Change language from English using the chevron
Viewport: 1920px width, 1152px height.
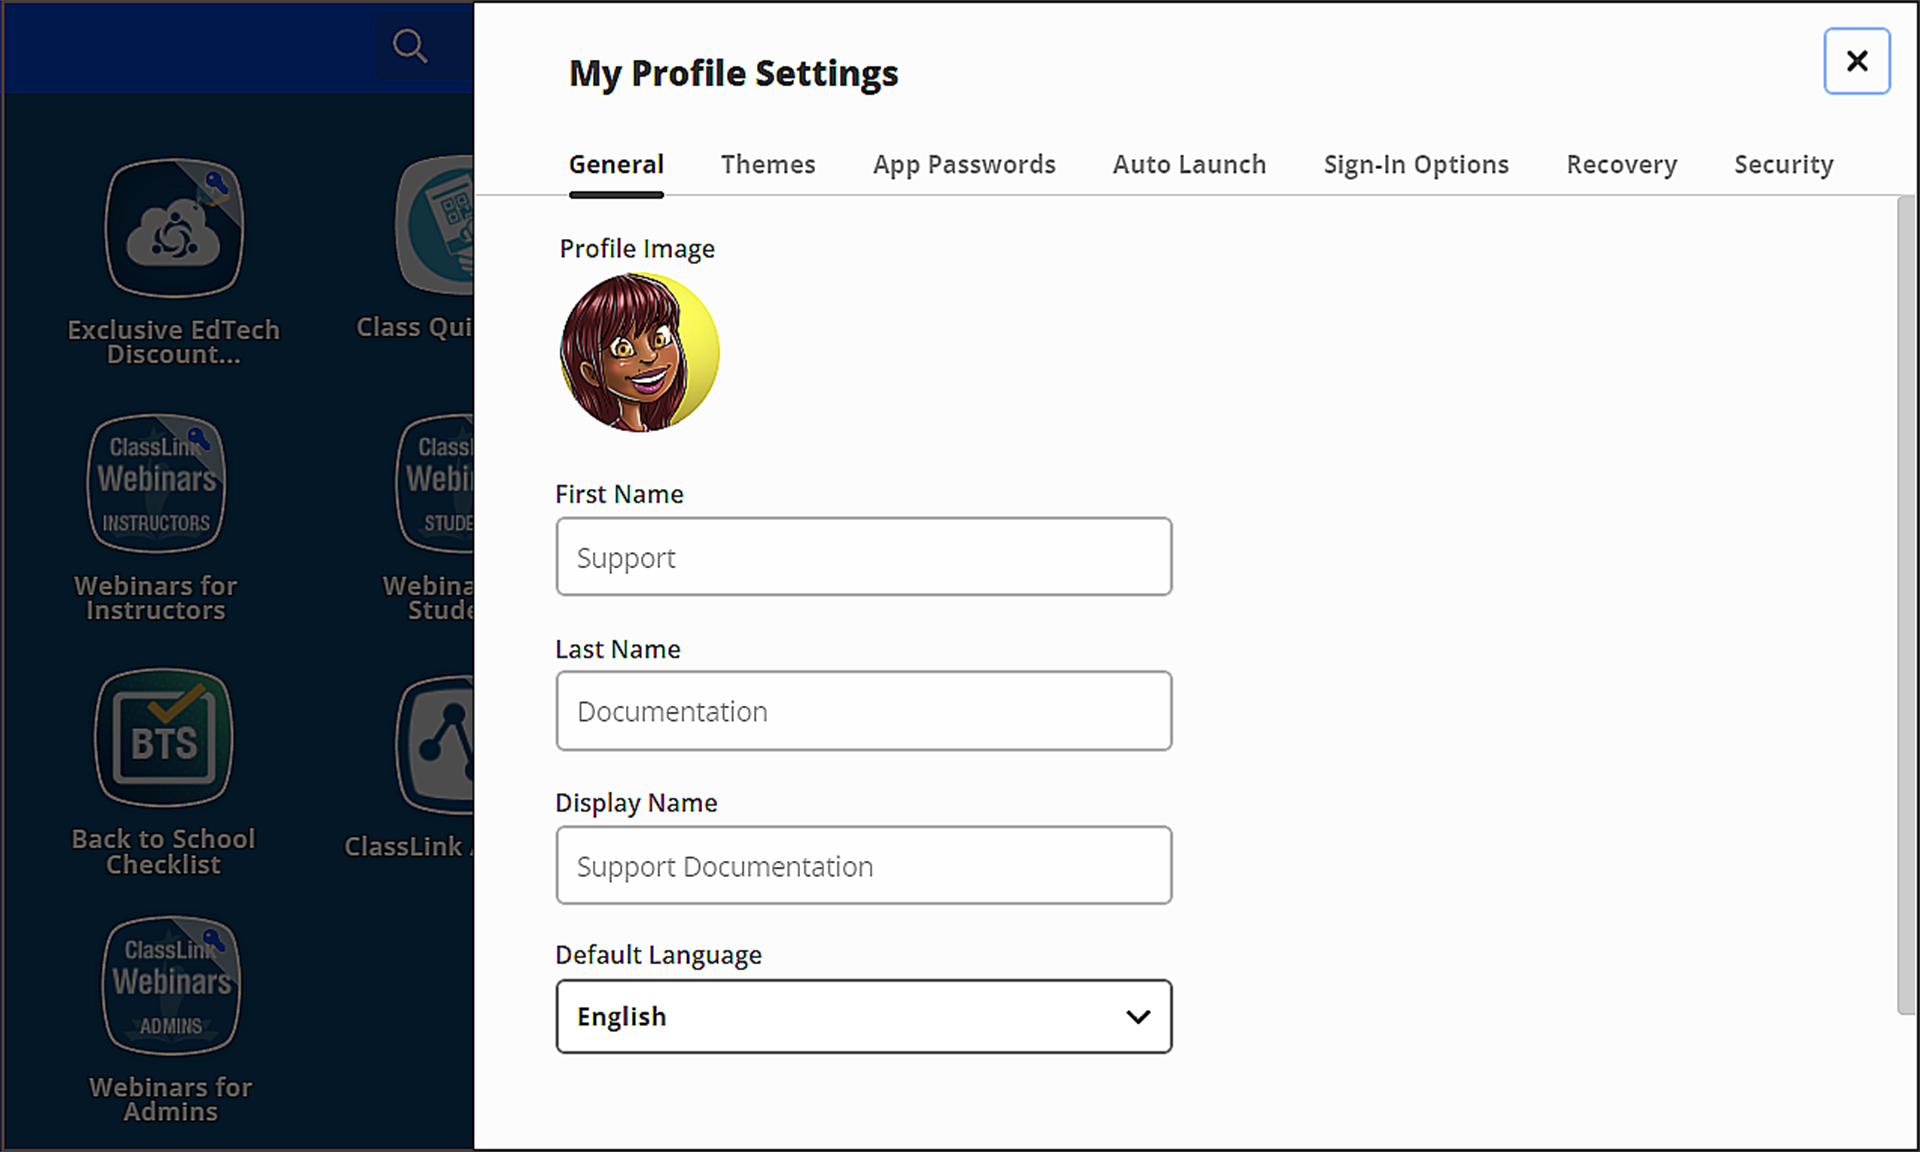(1137, 1016)
